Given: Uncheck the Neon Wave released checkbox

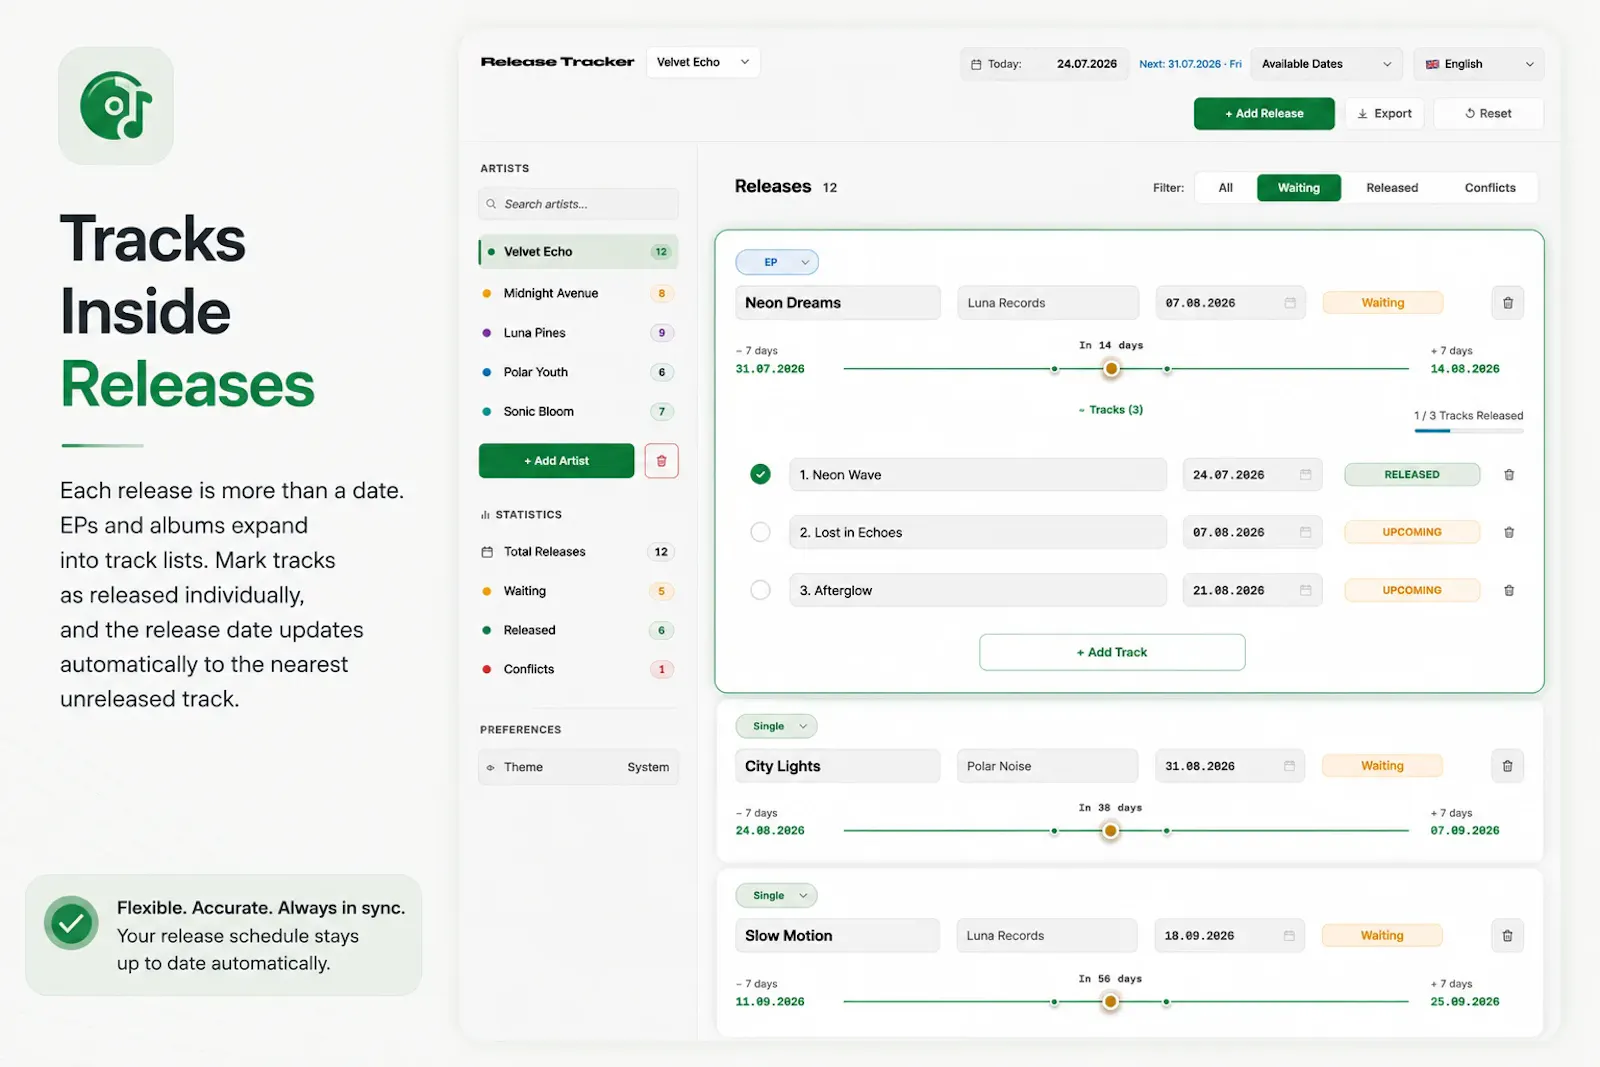Looking at the screenshot, I should pos(760,474).
